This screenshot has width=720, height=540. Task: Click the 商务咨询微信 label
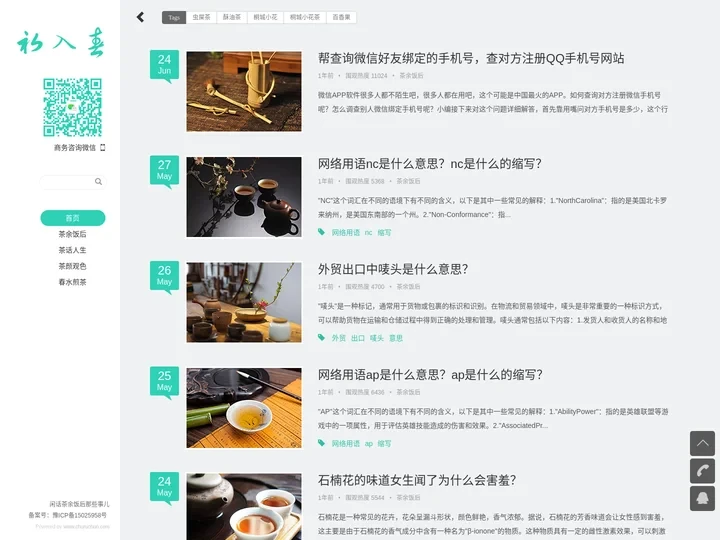point(75,147)
